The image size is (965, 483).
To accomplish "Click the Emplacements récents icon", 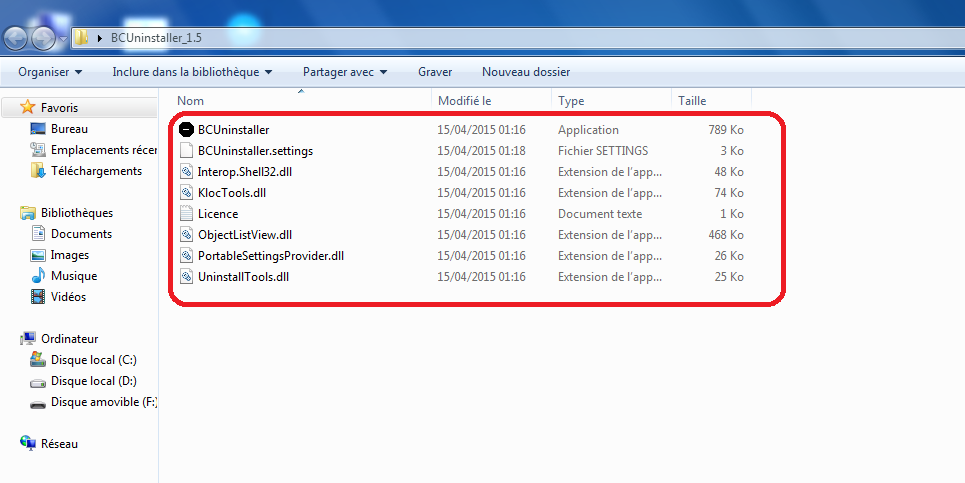I will [38, 150].
